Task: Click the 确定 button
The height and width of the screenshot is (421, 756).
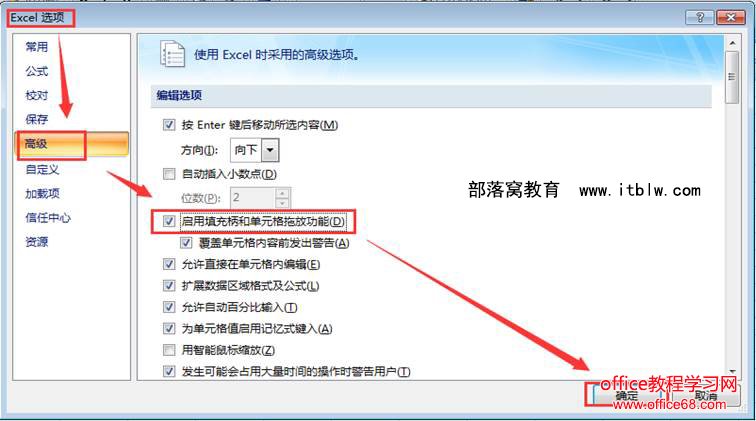Action: point(627,395)
